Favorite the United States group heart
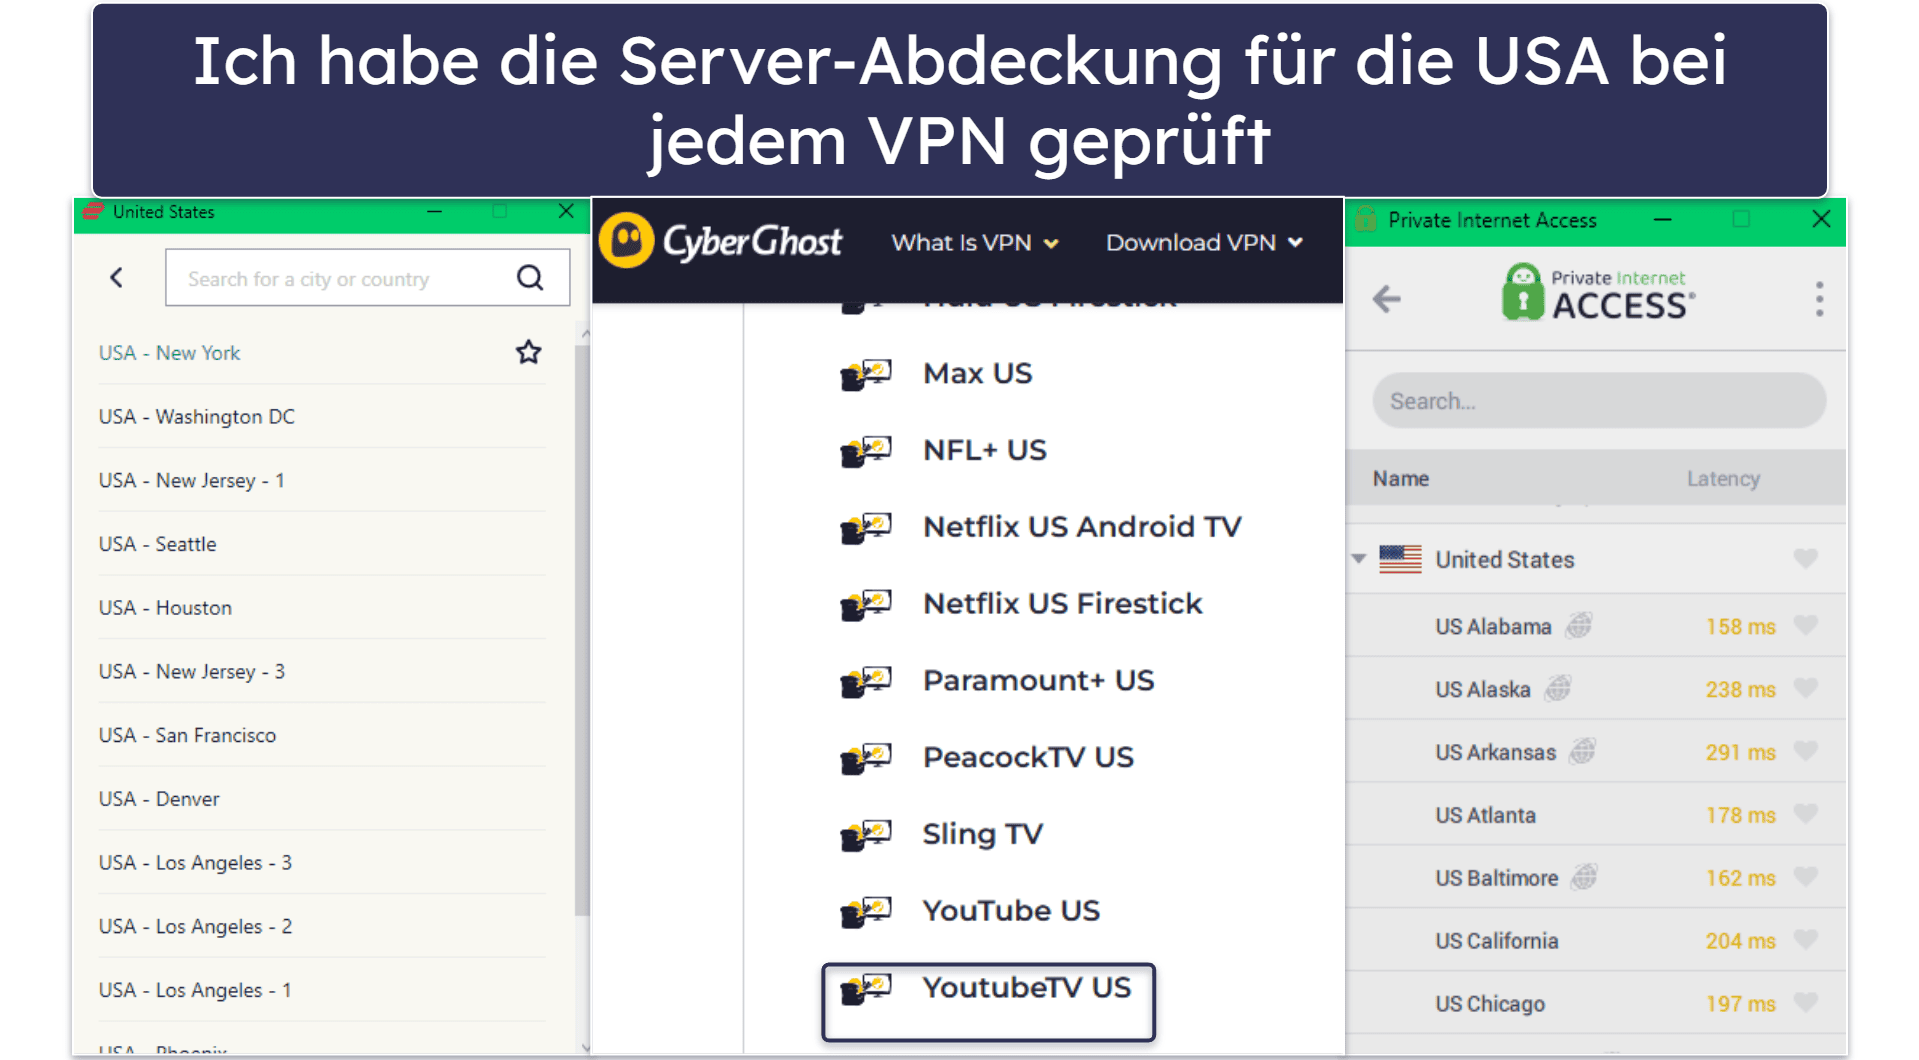 click(1805, 559)
